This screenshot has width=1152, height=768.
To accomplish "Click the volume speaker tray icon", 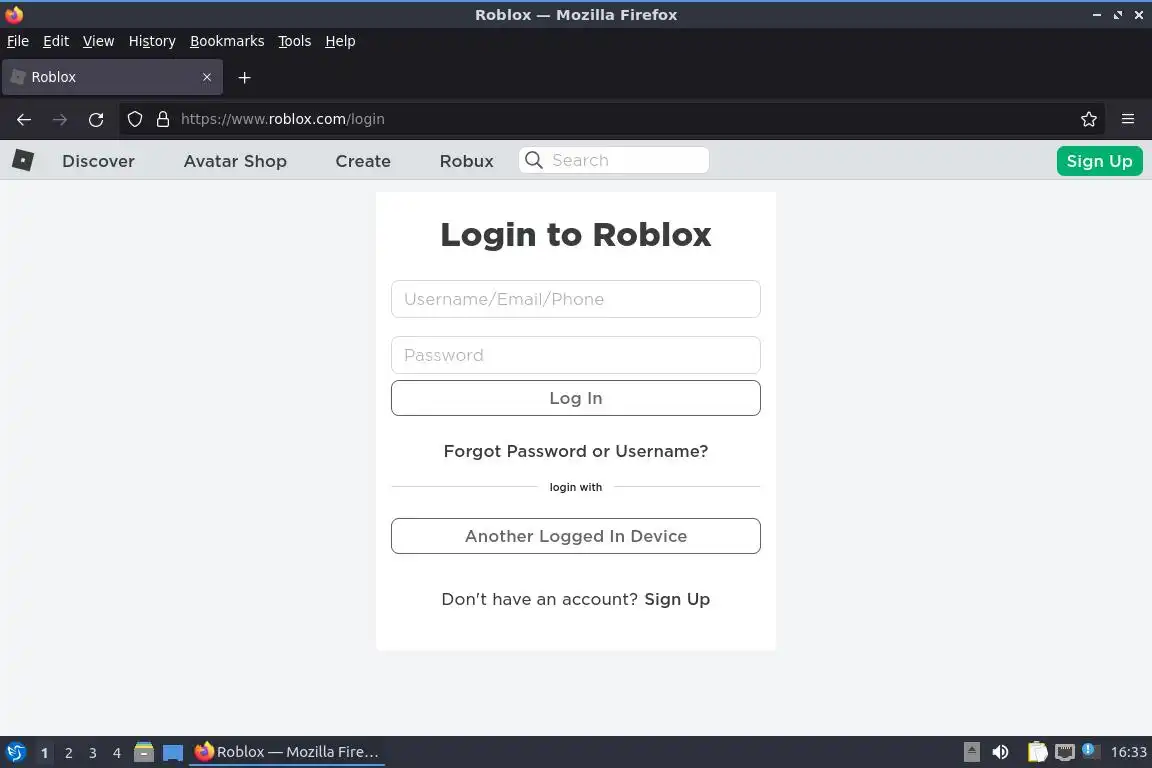I will (x=1000, y=752).
